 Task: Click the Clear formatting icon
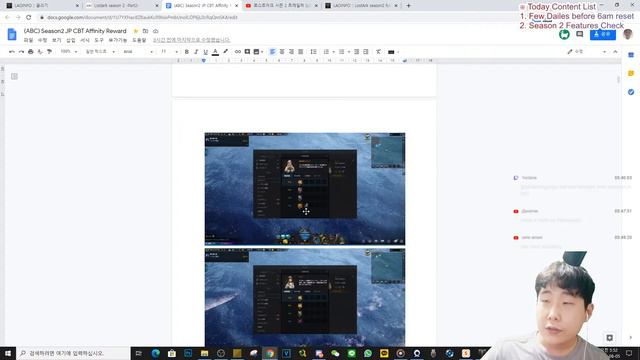[378, 52]
